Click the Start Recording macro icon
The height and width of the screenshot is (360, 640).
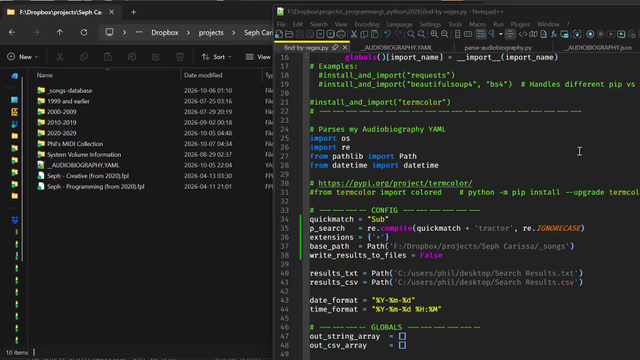coord(590,34)
